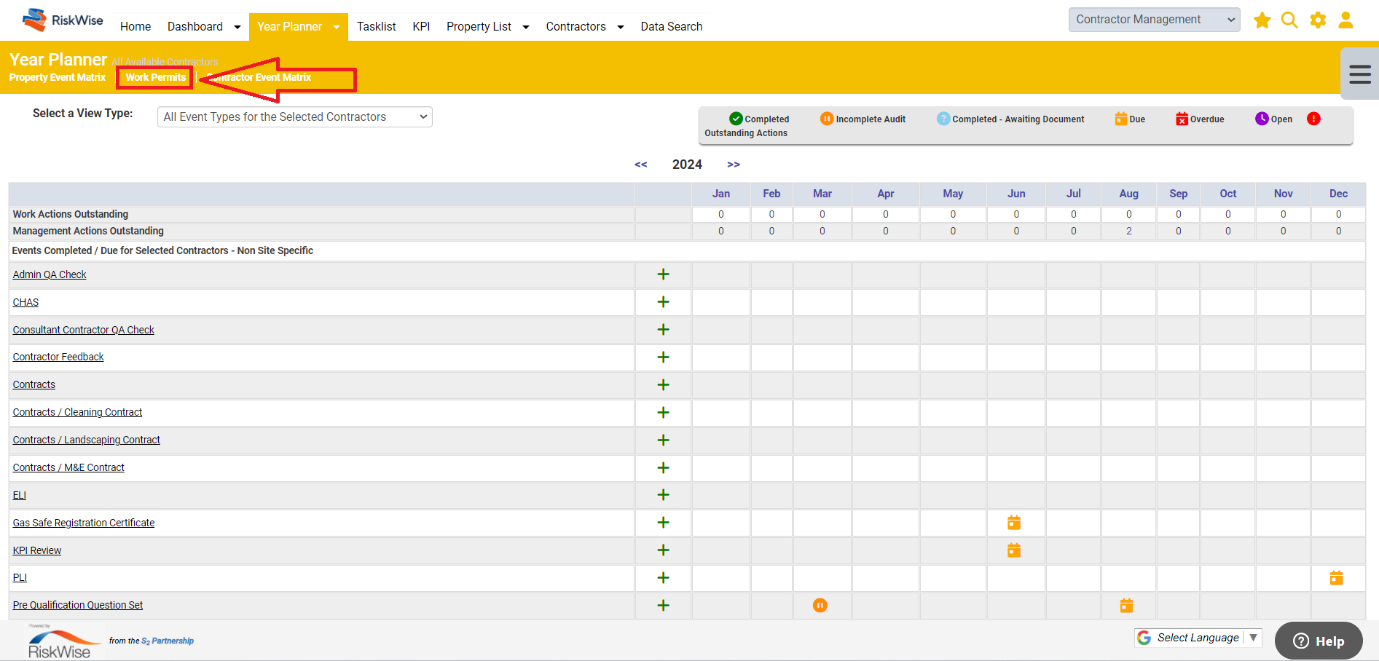Image resolution: width=1379 pixels, height=661 pixels.
Task: Open the PLI link
Action: pos(19,578)
